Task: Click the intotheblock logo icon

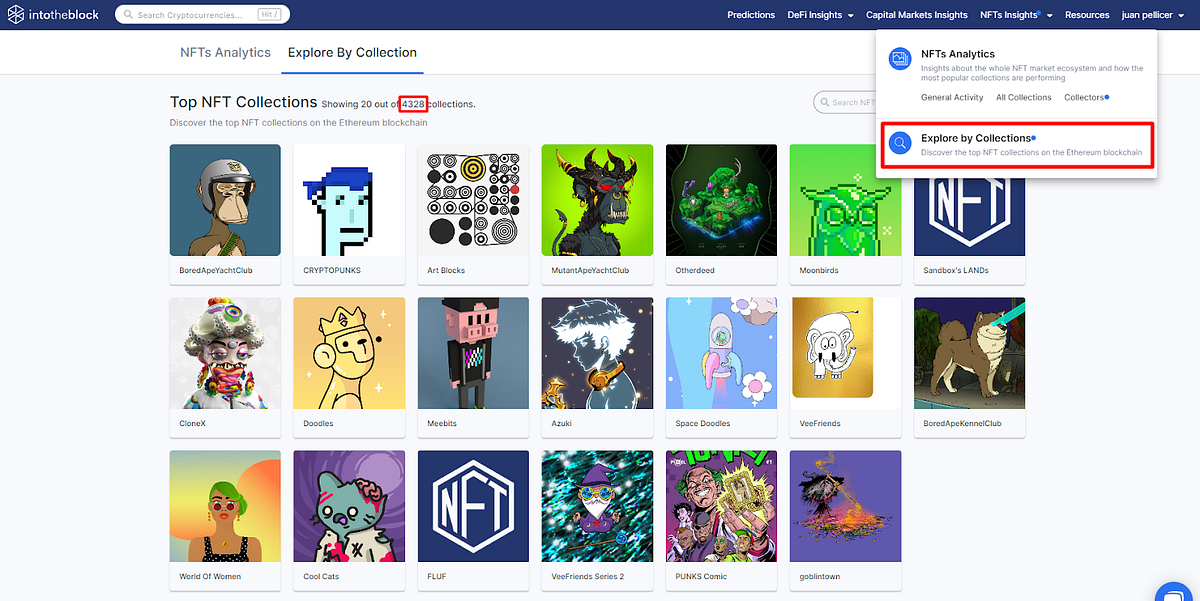Action: pos(17,14)
